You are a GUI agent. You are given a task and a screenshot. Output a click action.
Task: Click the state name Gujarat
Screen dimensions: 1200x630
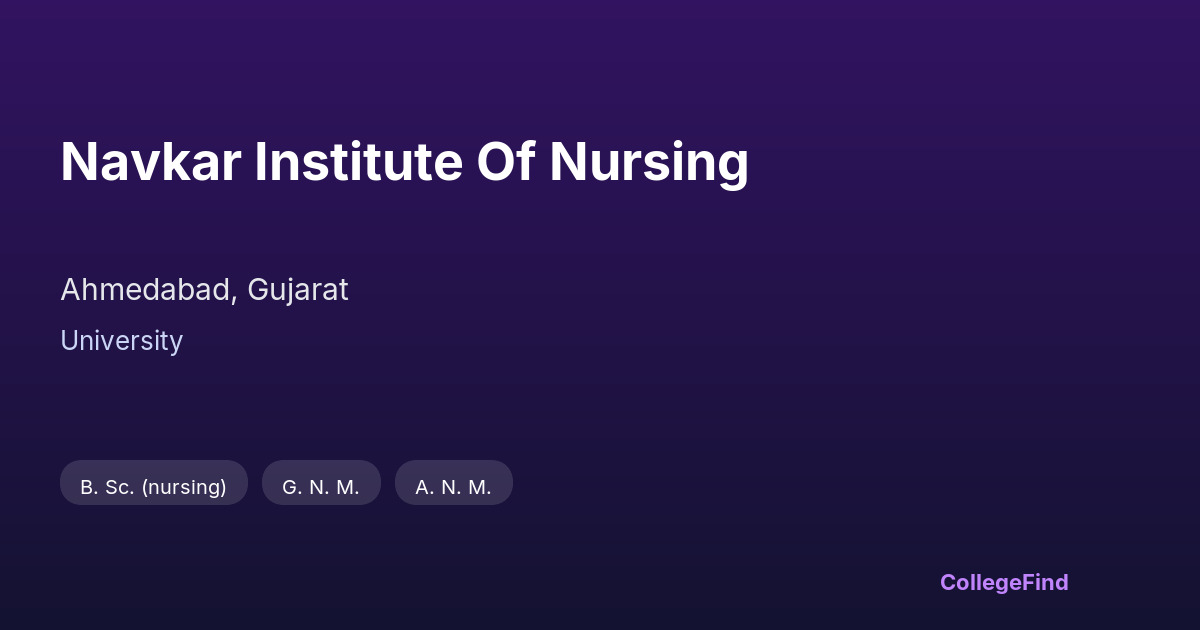[298, 290]
